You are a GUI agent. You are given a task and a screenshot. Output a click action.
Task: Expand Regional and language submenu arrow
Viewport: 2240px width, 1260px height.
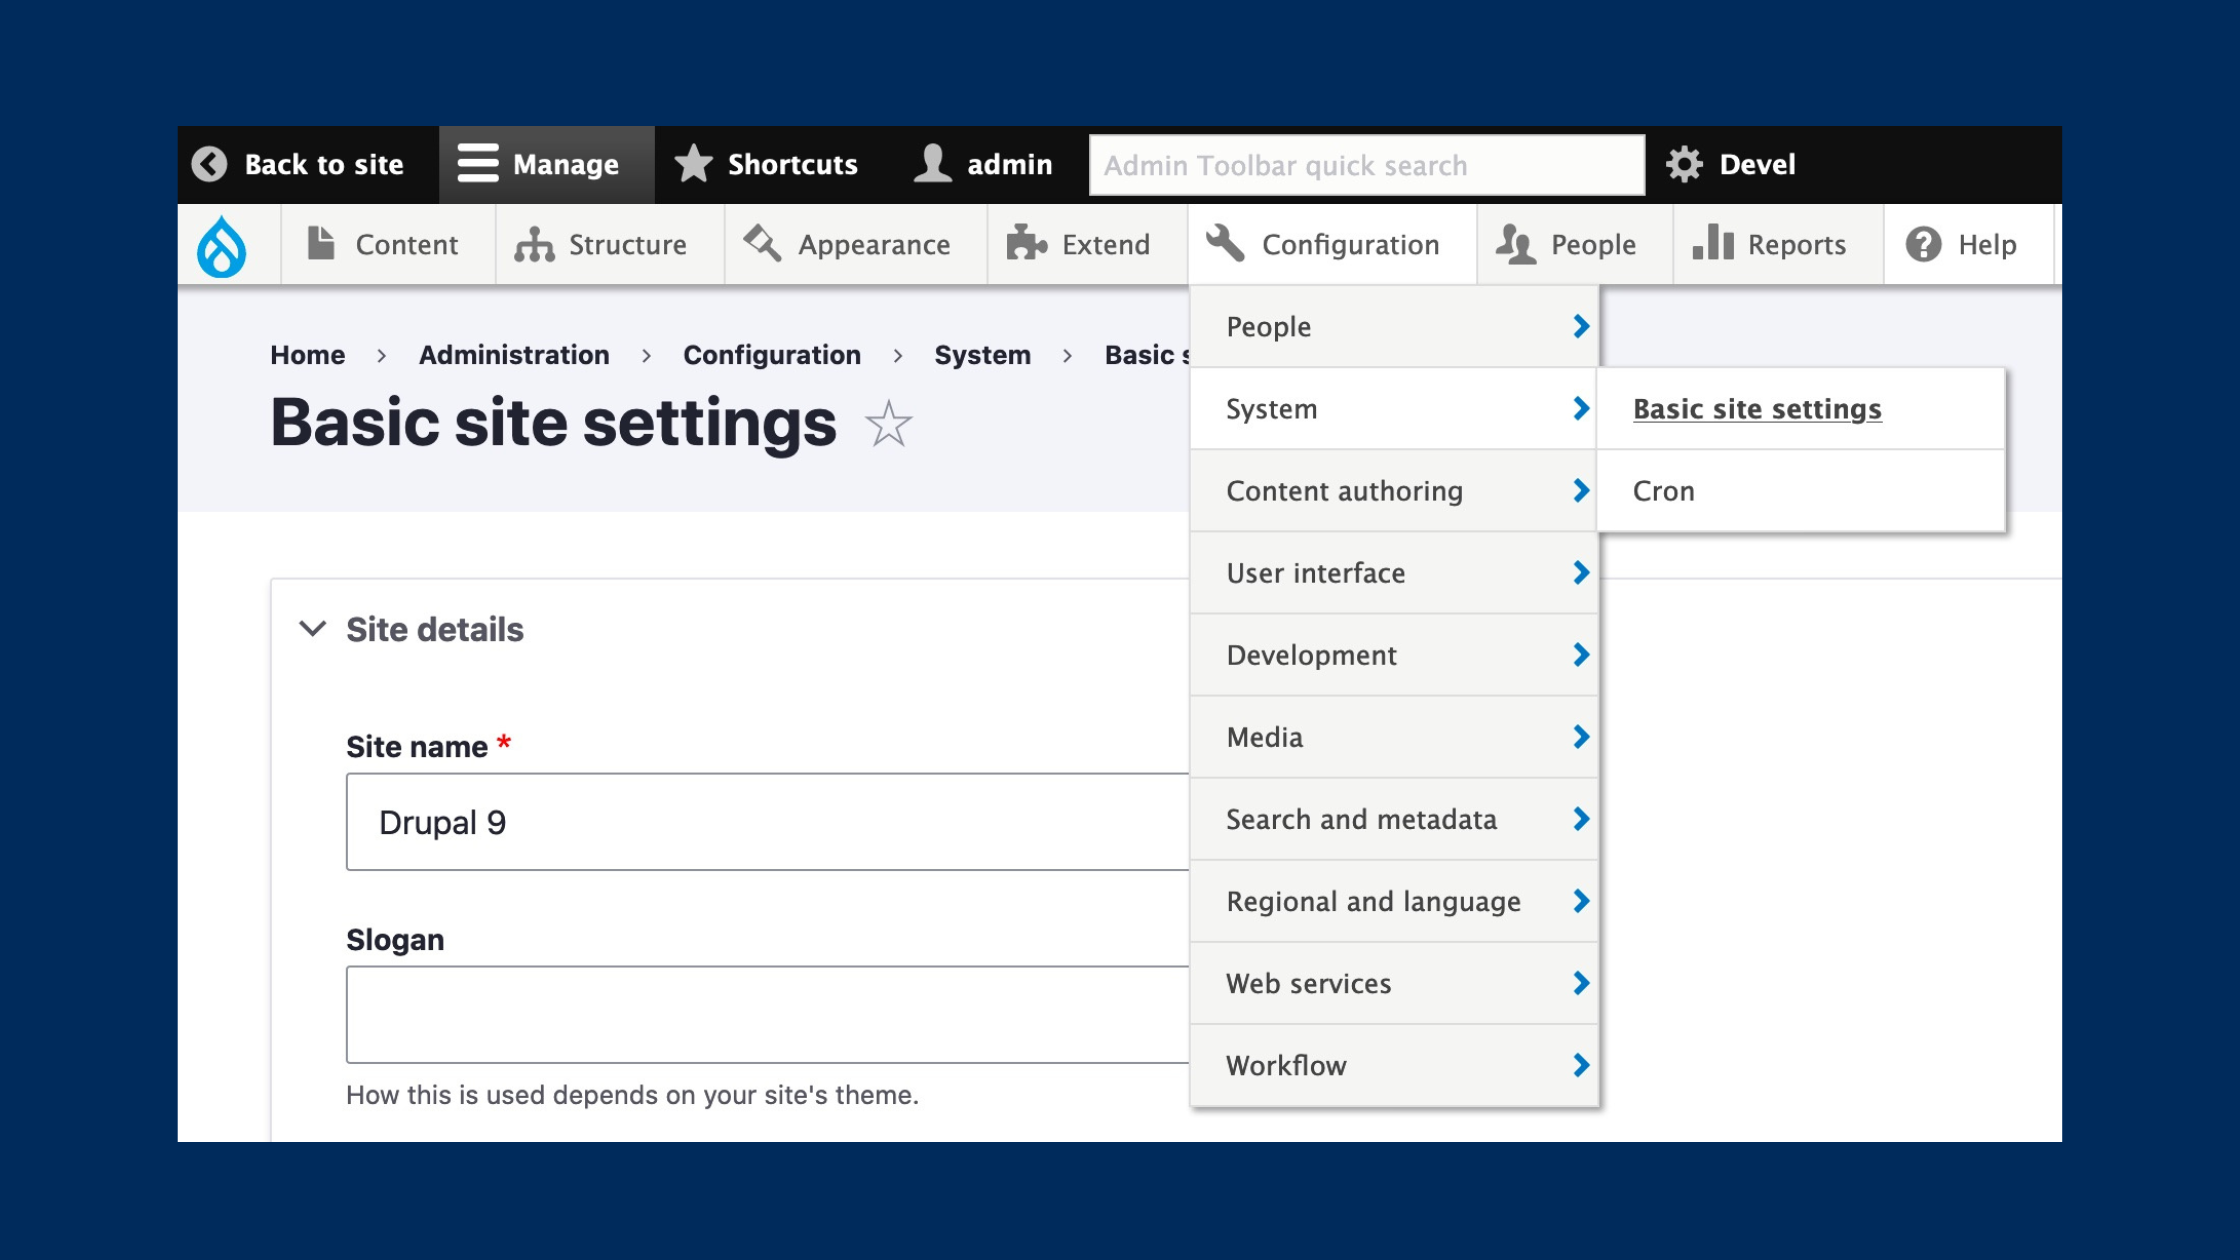pos(1581,900)
